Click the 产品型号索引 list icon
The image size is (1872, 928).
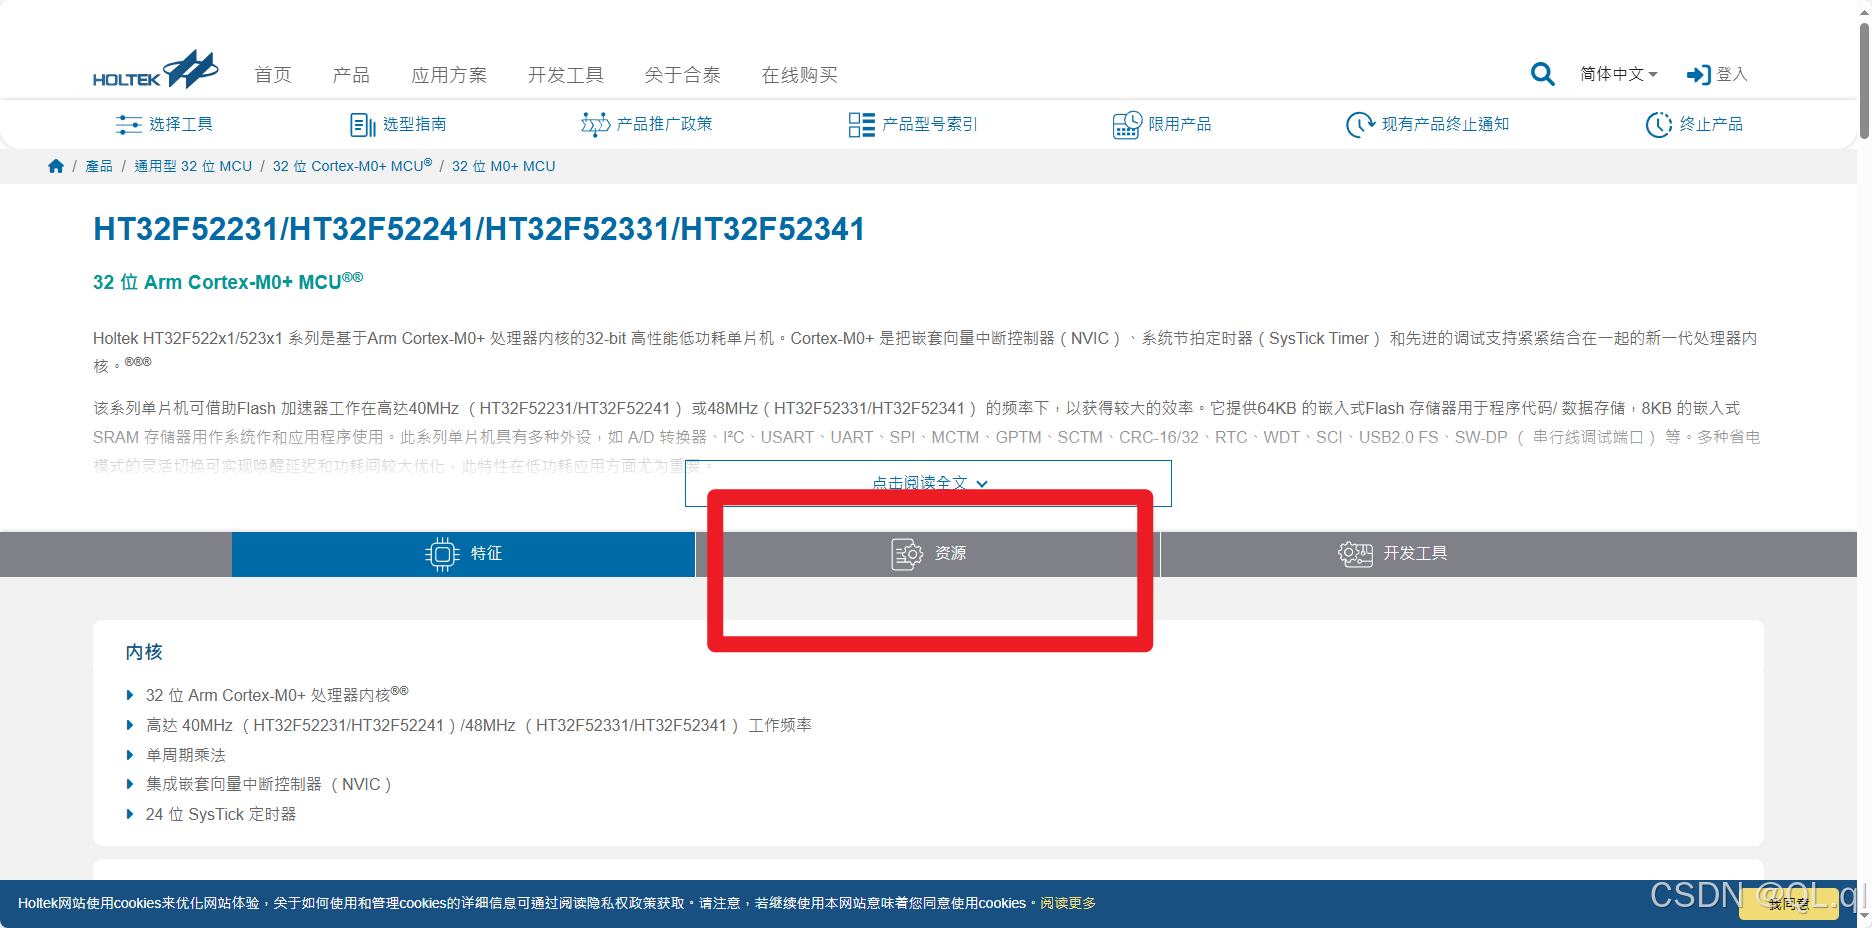(x=861, y=125)
